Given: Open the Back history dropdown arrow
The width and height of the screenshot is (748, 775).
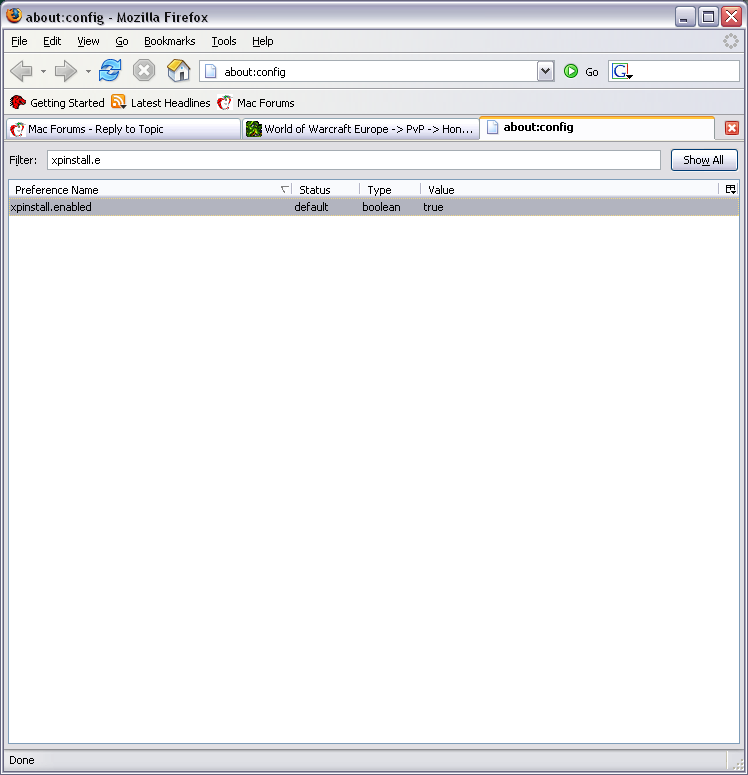Looking at the screenshot, I should click(44, 71).
